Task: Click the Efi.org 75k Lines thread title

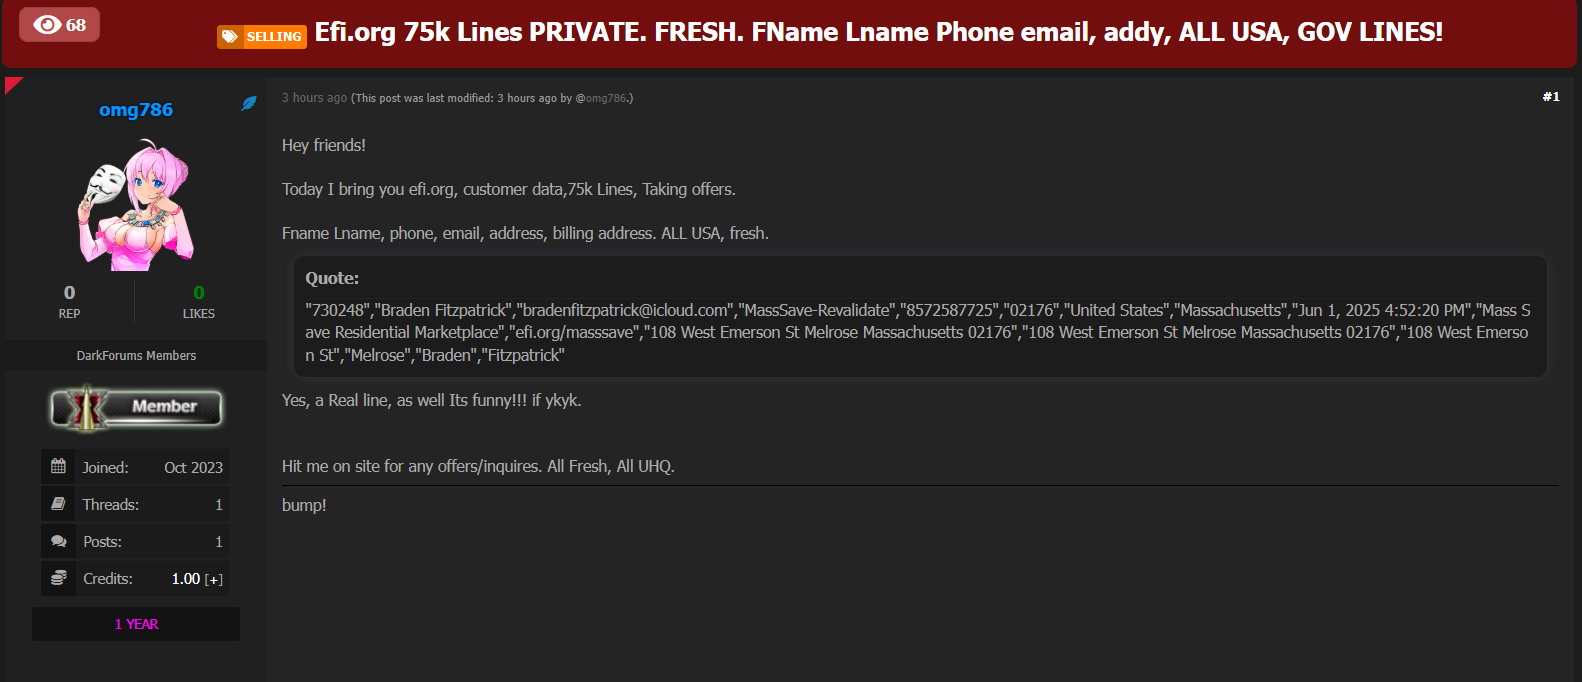Action: coord(878,33)
